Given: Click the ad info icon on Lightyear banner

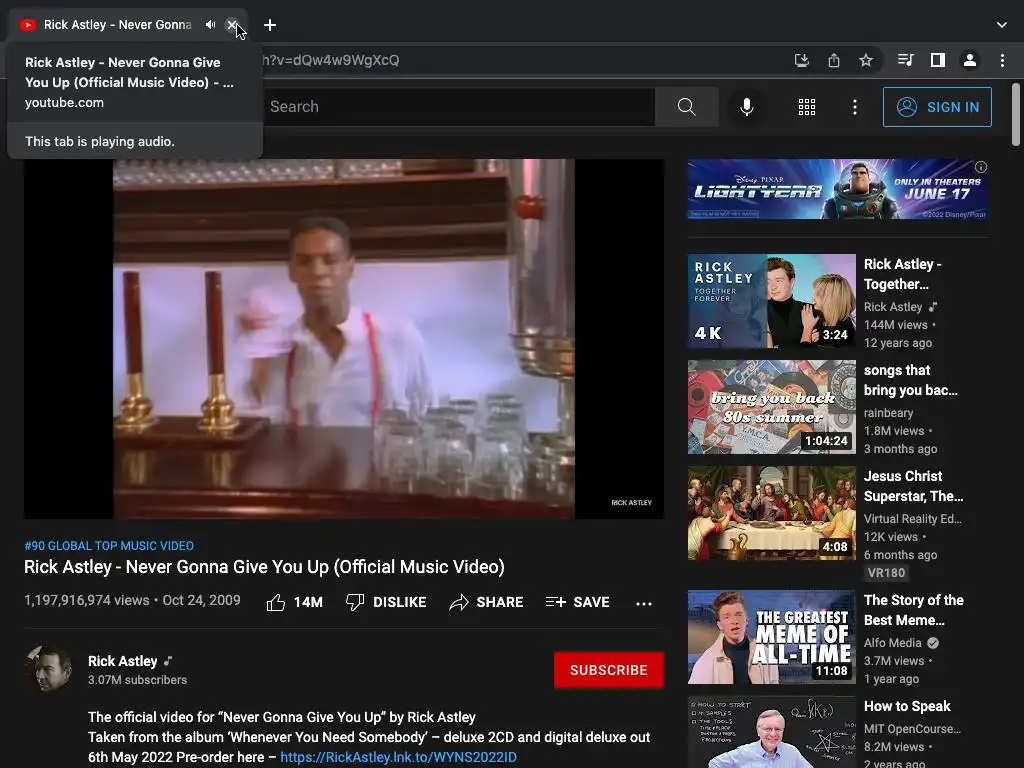Looking at the screenshot, I should click(981, 167).
